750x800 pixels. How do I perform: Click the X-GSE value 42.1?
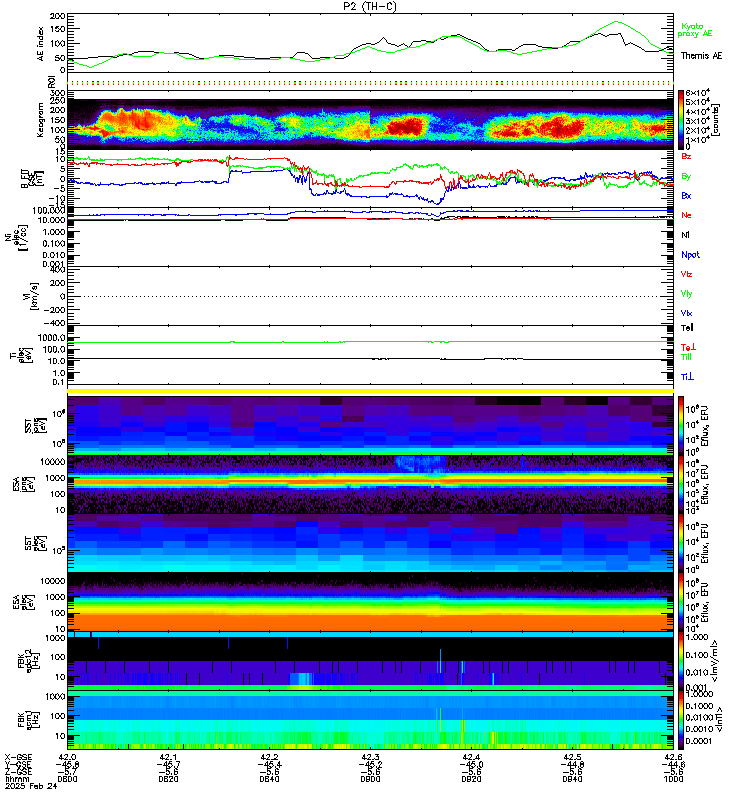coord(168,757)
